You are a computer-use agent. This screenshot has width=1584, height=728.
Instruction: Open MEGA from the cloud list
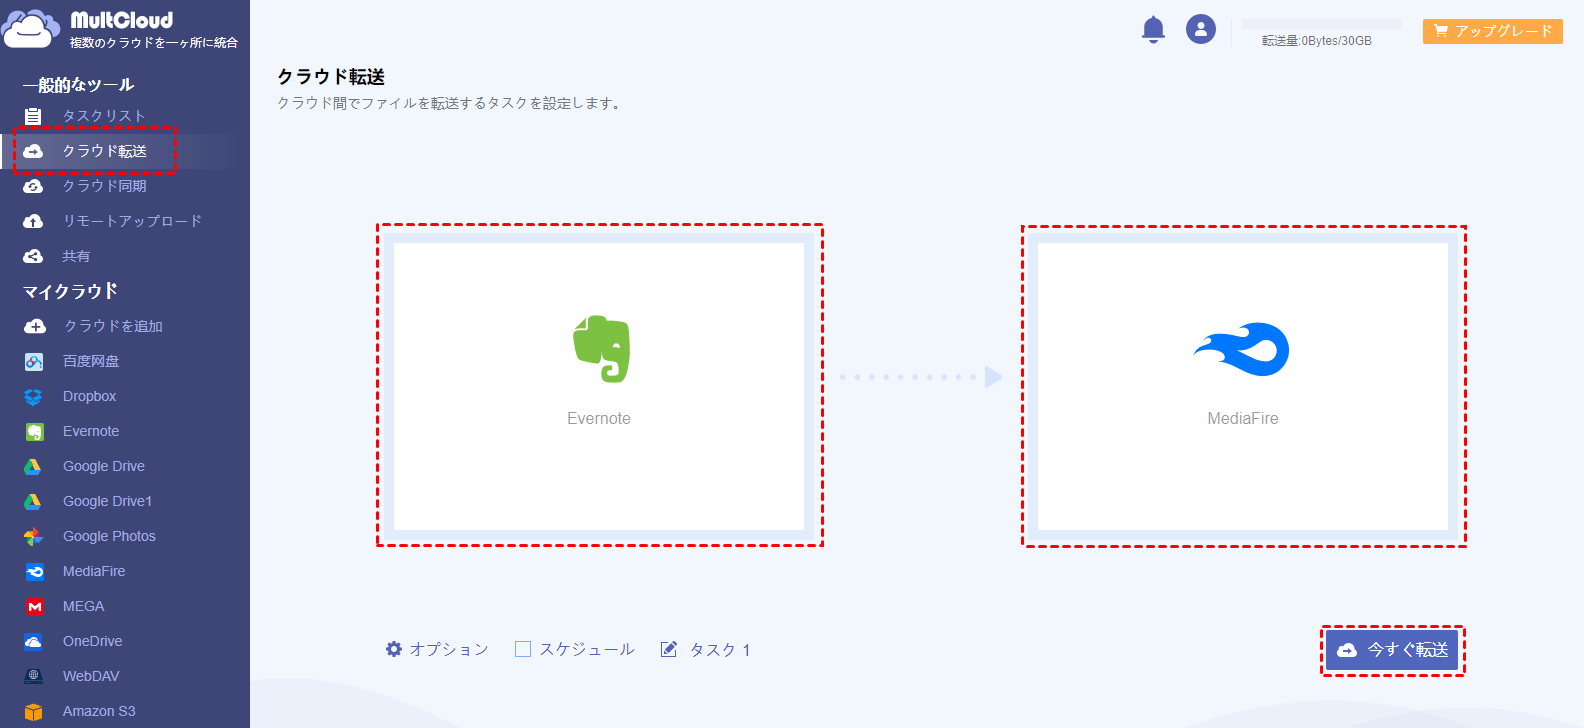[x=83, y=606]
